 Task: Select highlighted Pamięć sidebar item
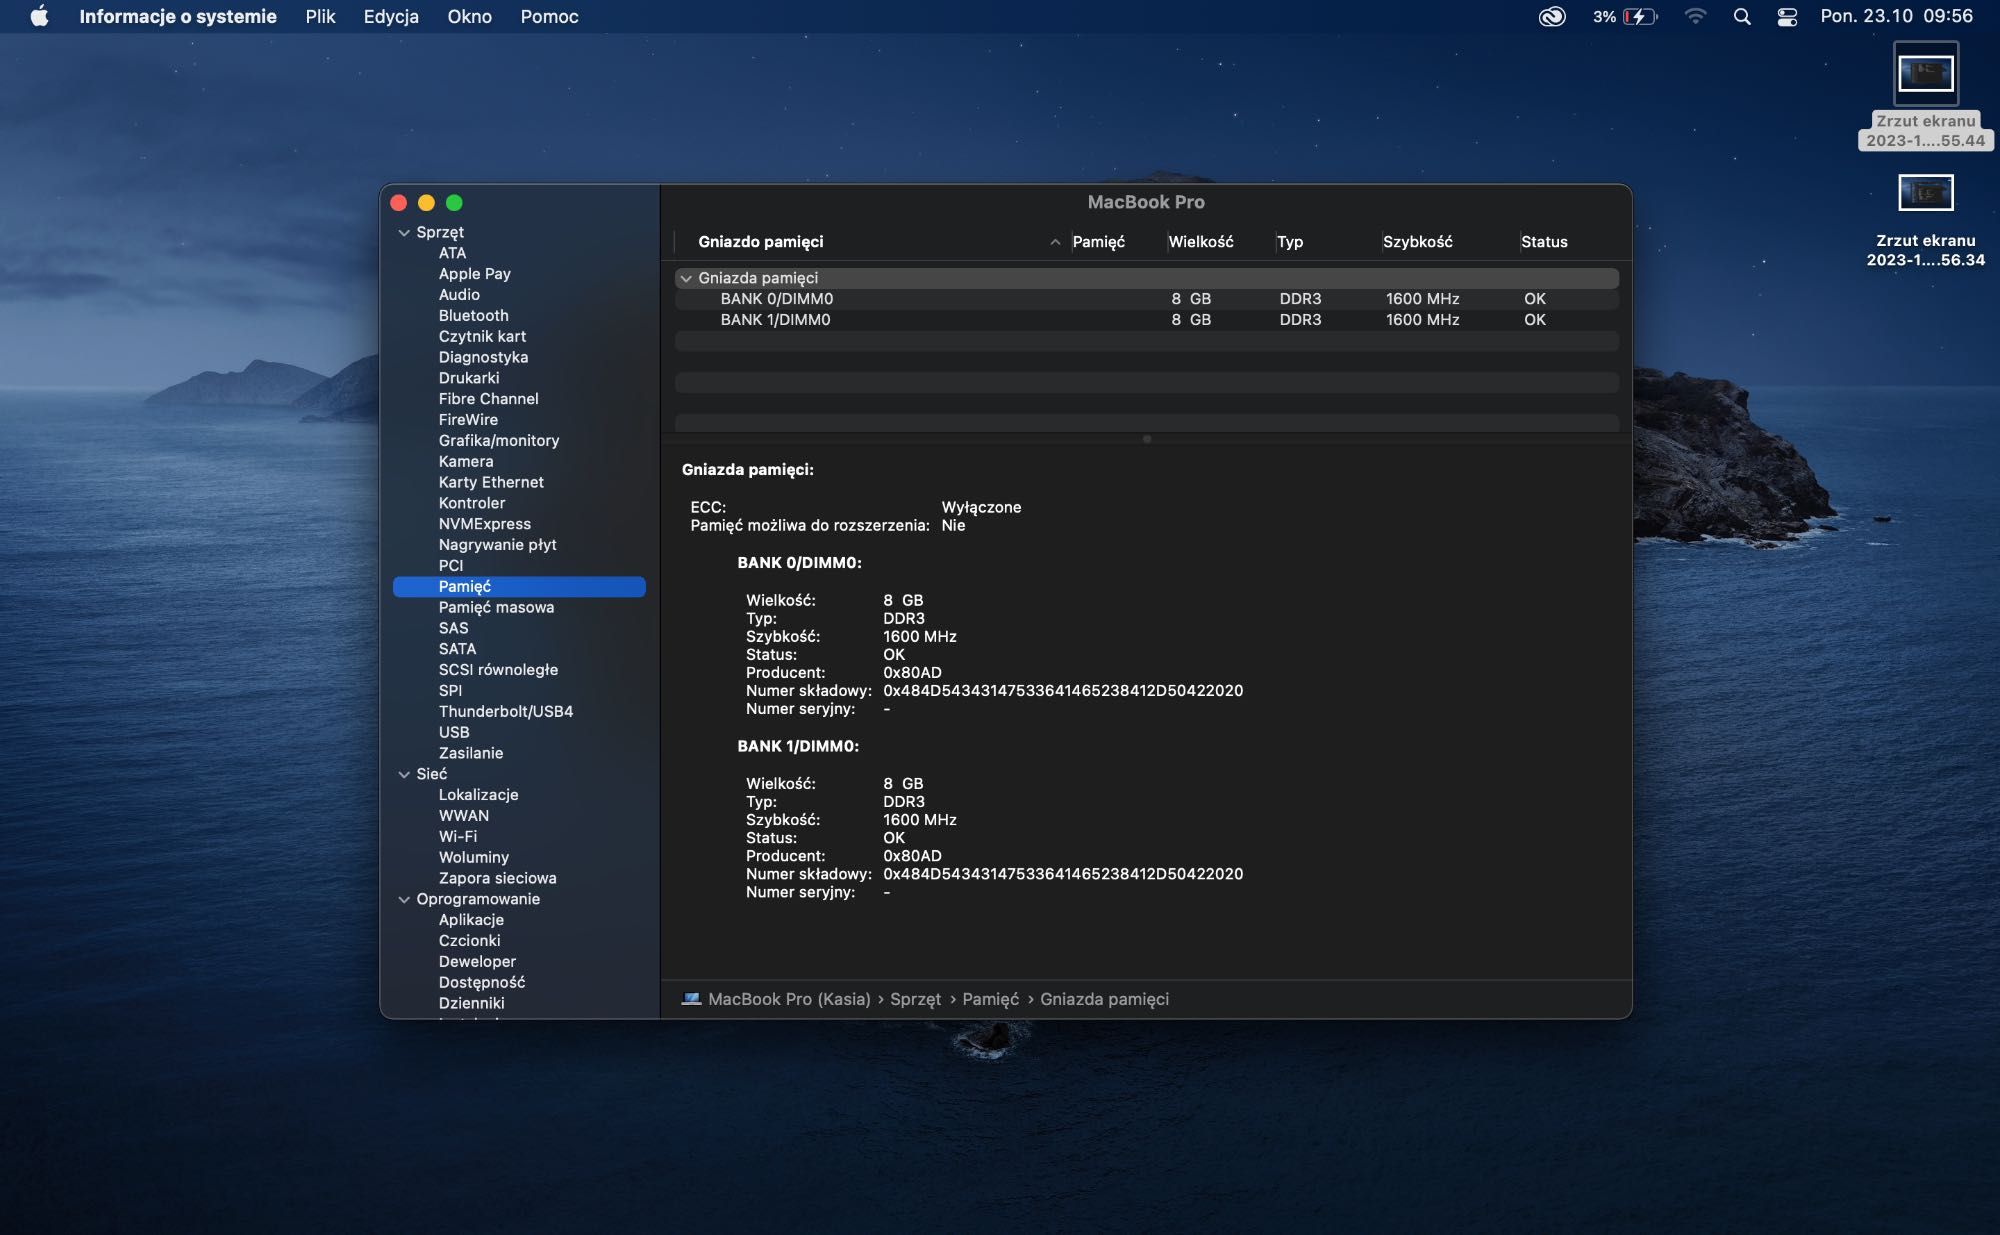(519, 587)
